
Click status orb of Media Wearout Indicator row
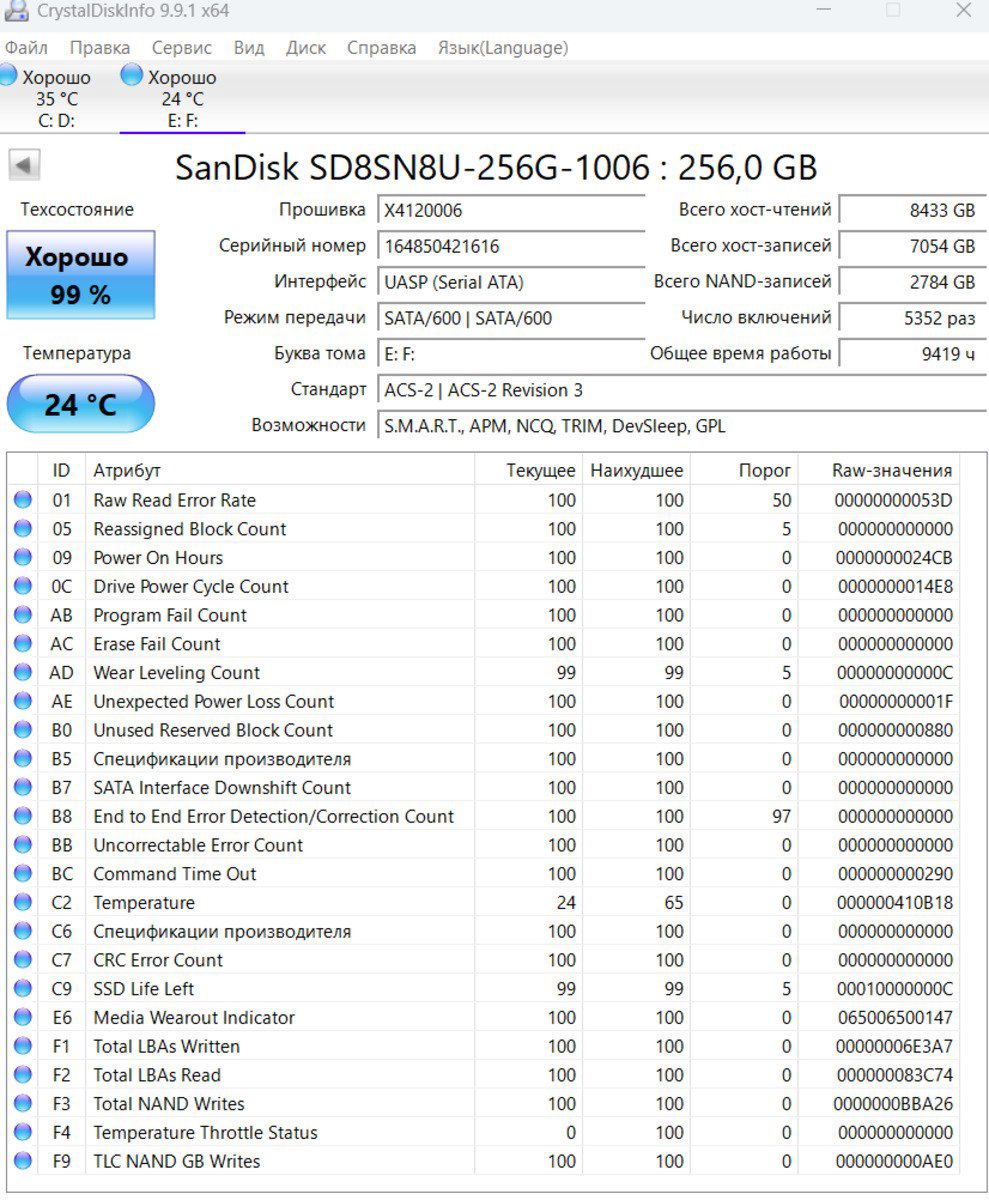23,1018
